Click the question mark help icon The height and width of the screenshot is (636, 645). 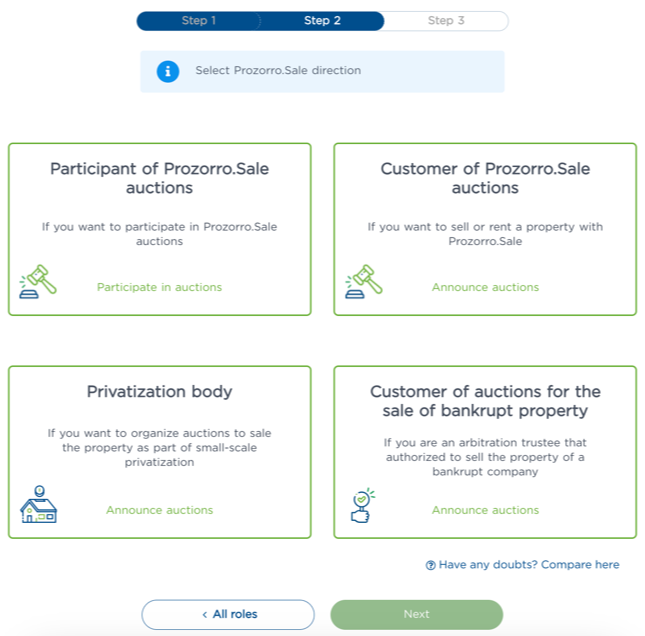(431, 565)
